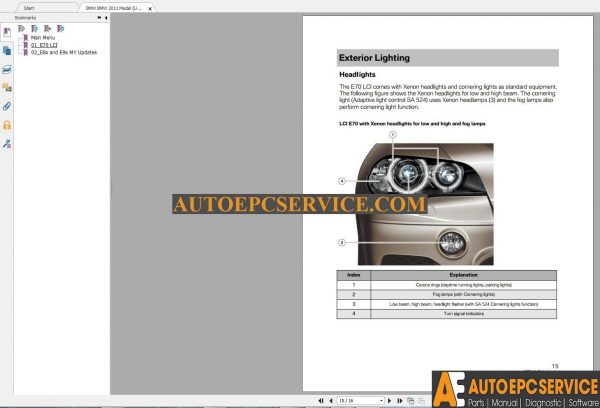Image resolution: width=600 pixels, height=408 pixels.
Task: Click the Turn signal indicators table row
Action: click(x=447, y=313)
